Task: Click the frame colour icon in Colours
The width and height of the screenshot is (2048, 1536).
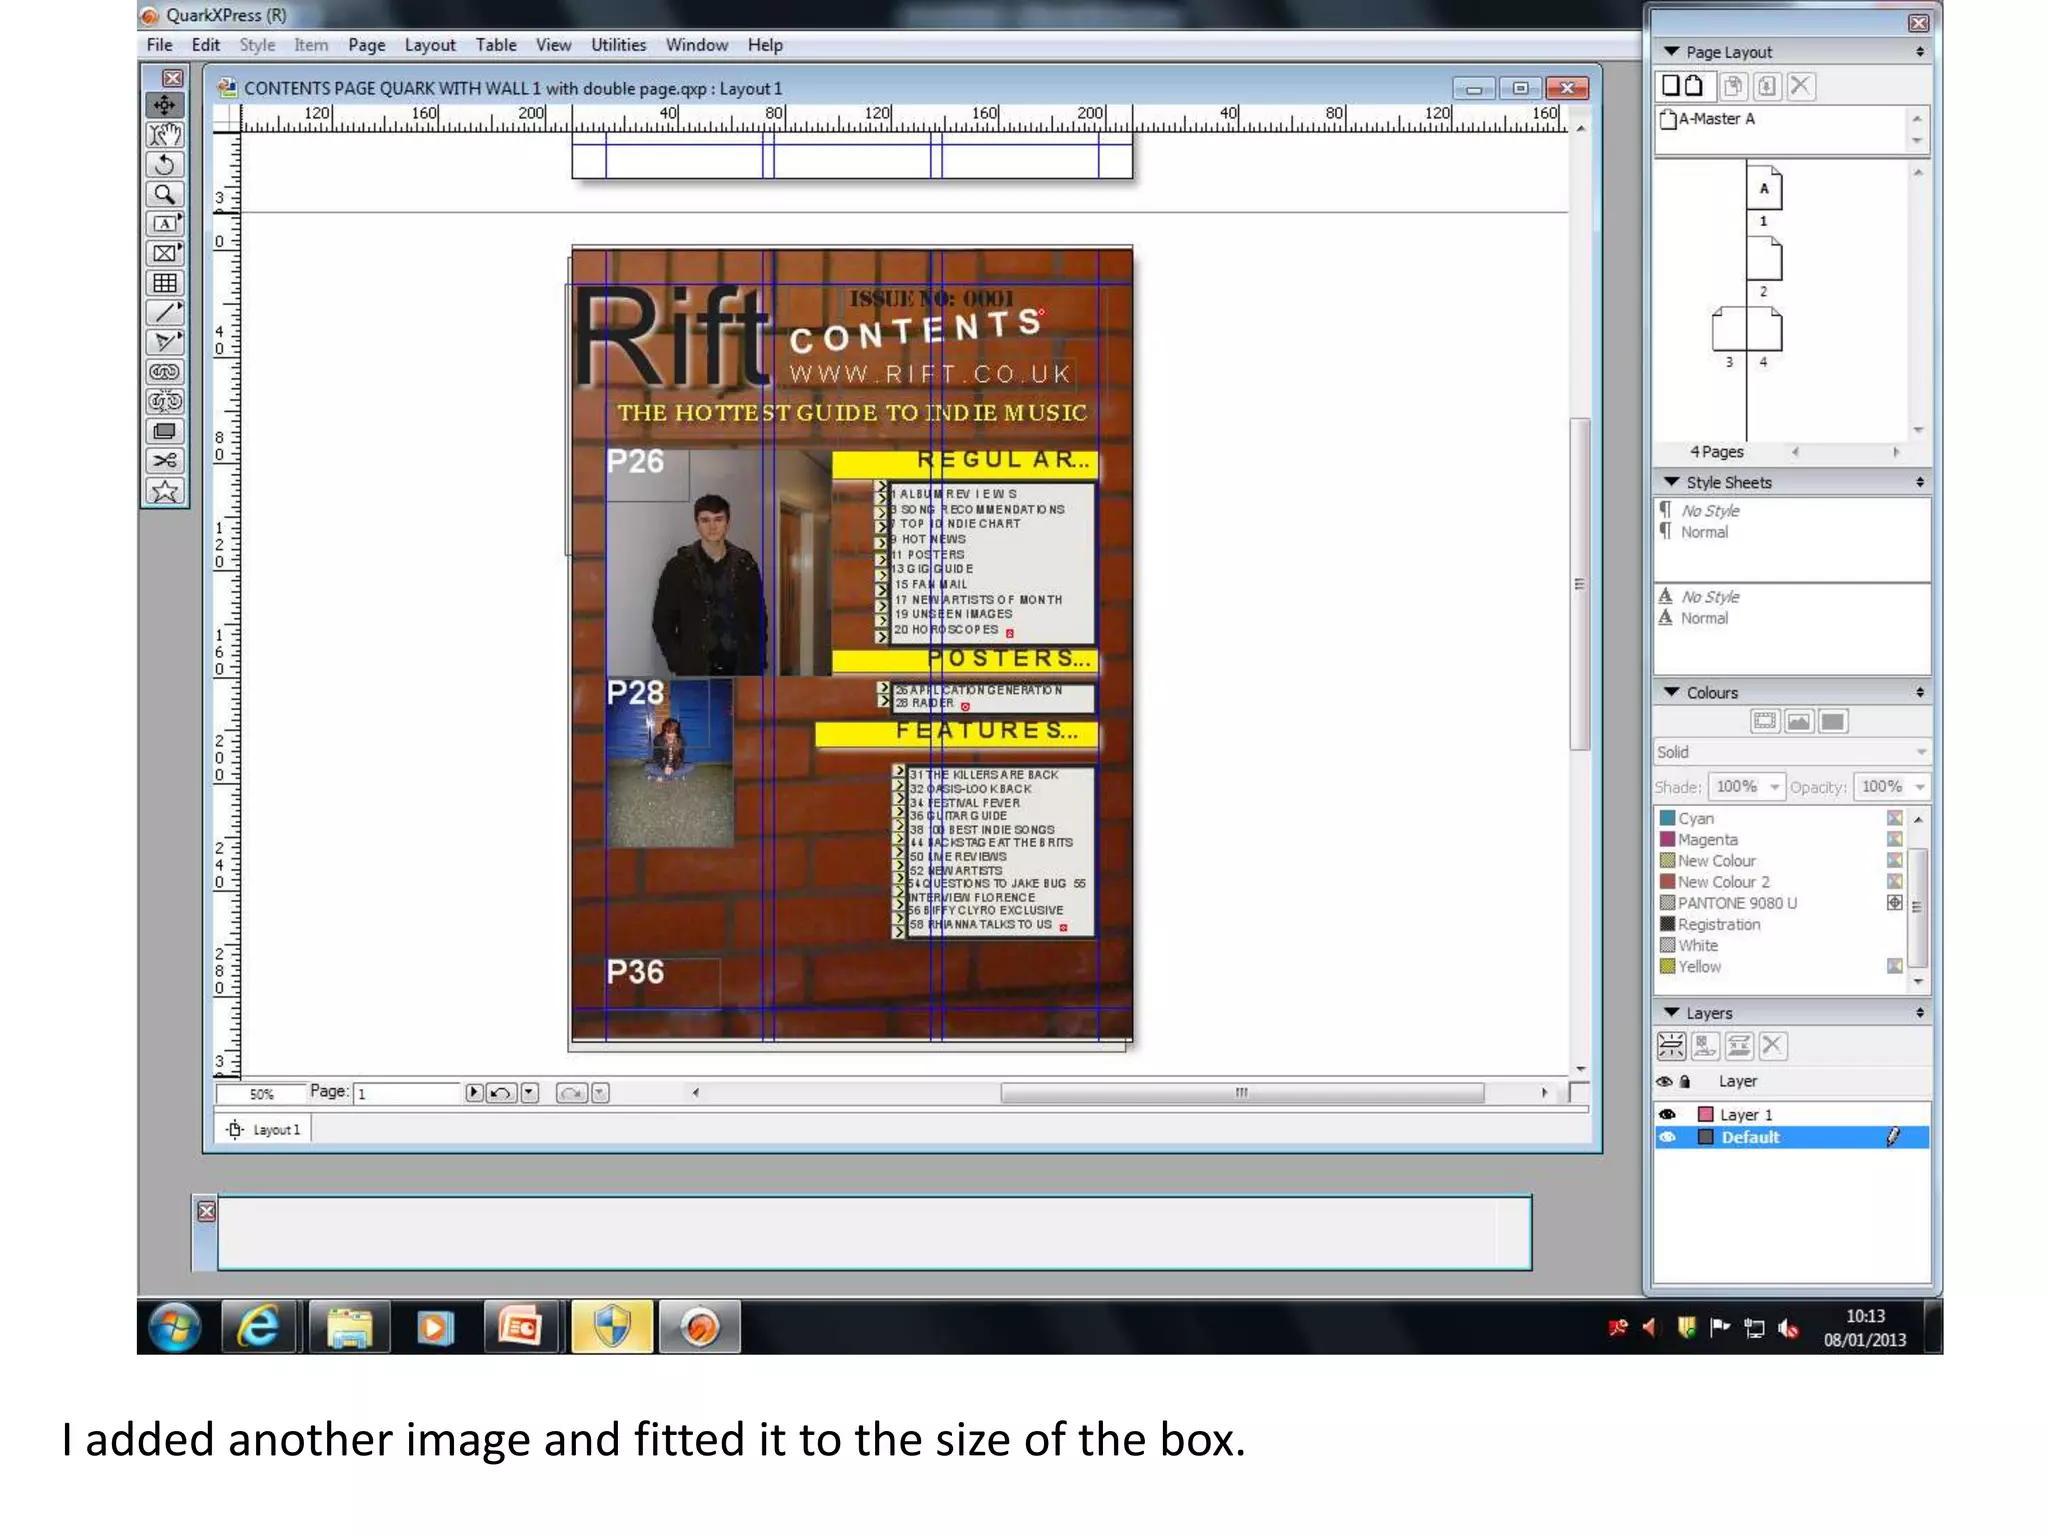Action: 1765,721
